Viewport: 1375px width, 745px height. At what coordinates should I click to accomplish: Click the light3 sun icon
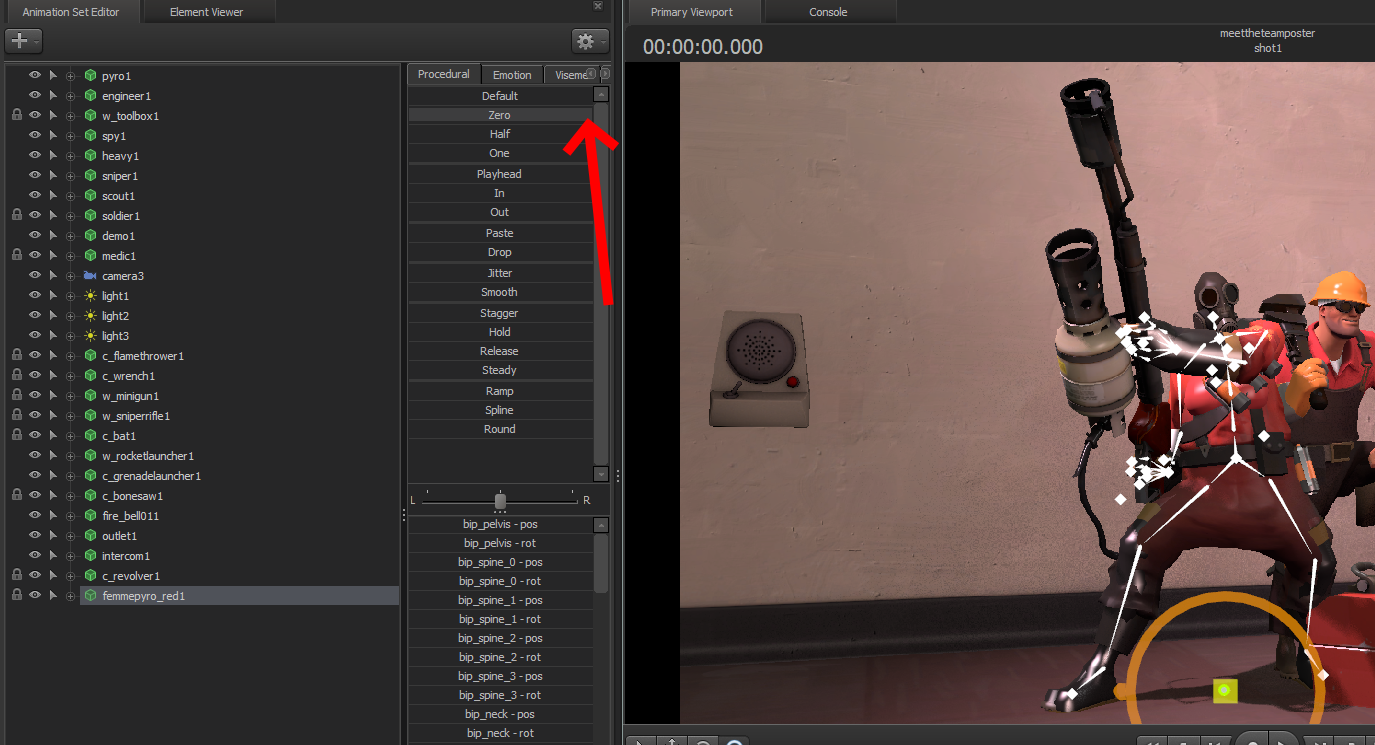(x=90, y=336)
